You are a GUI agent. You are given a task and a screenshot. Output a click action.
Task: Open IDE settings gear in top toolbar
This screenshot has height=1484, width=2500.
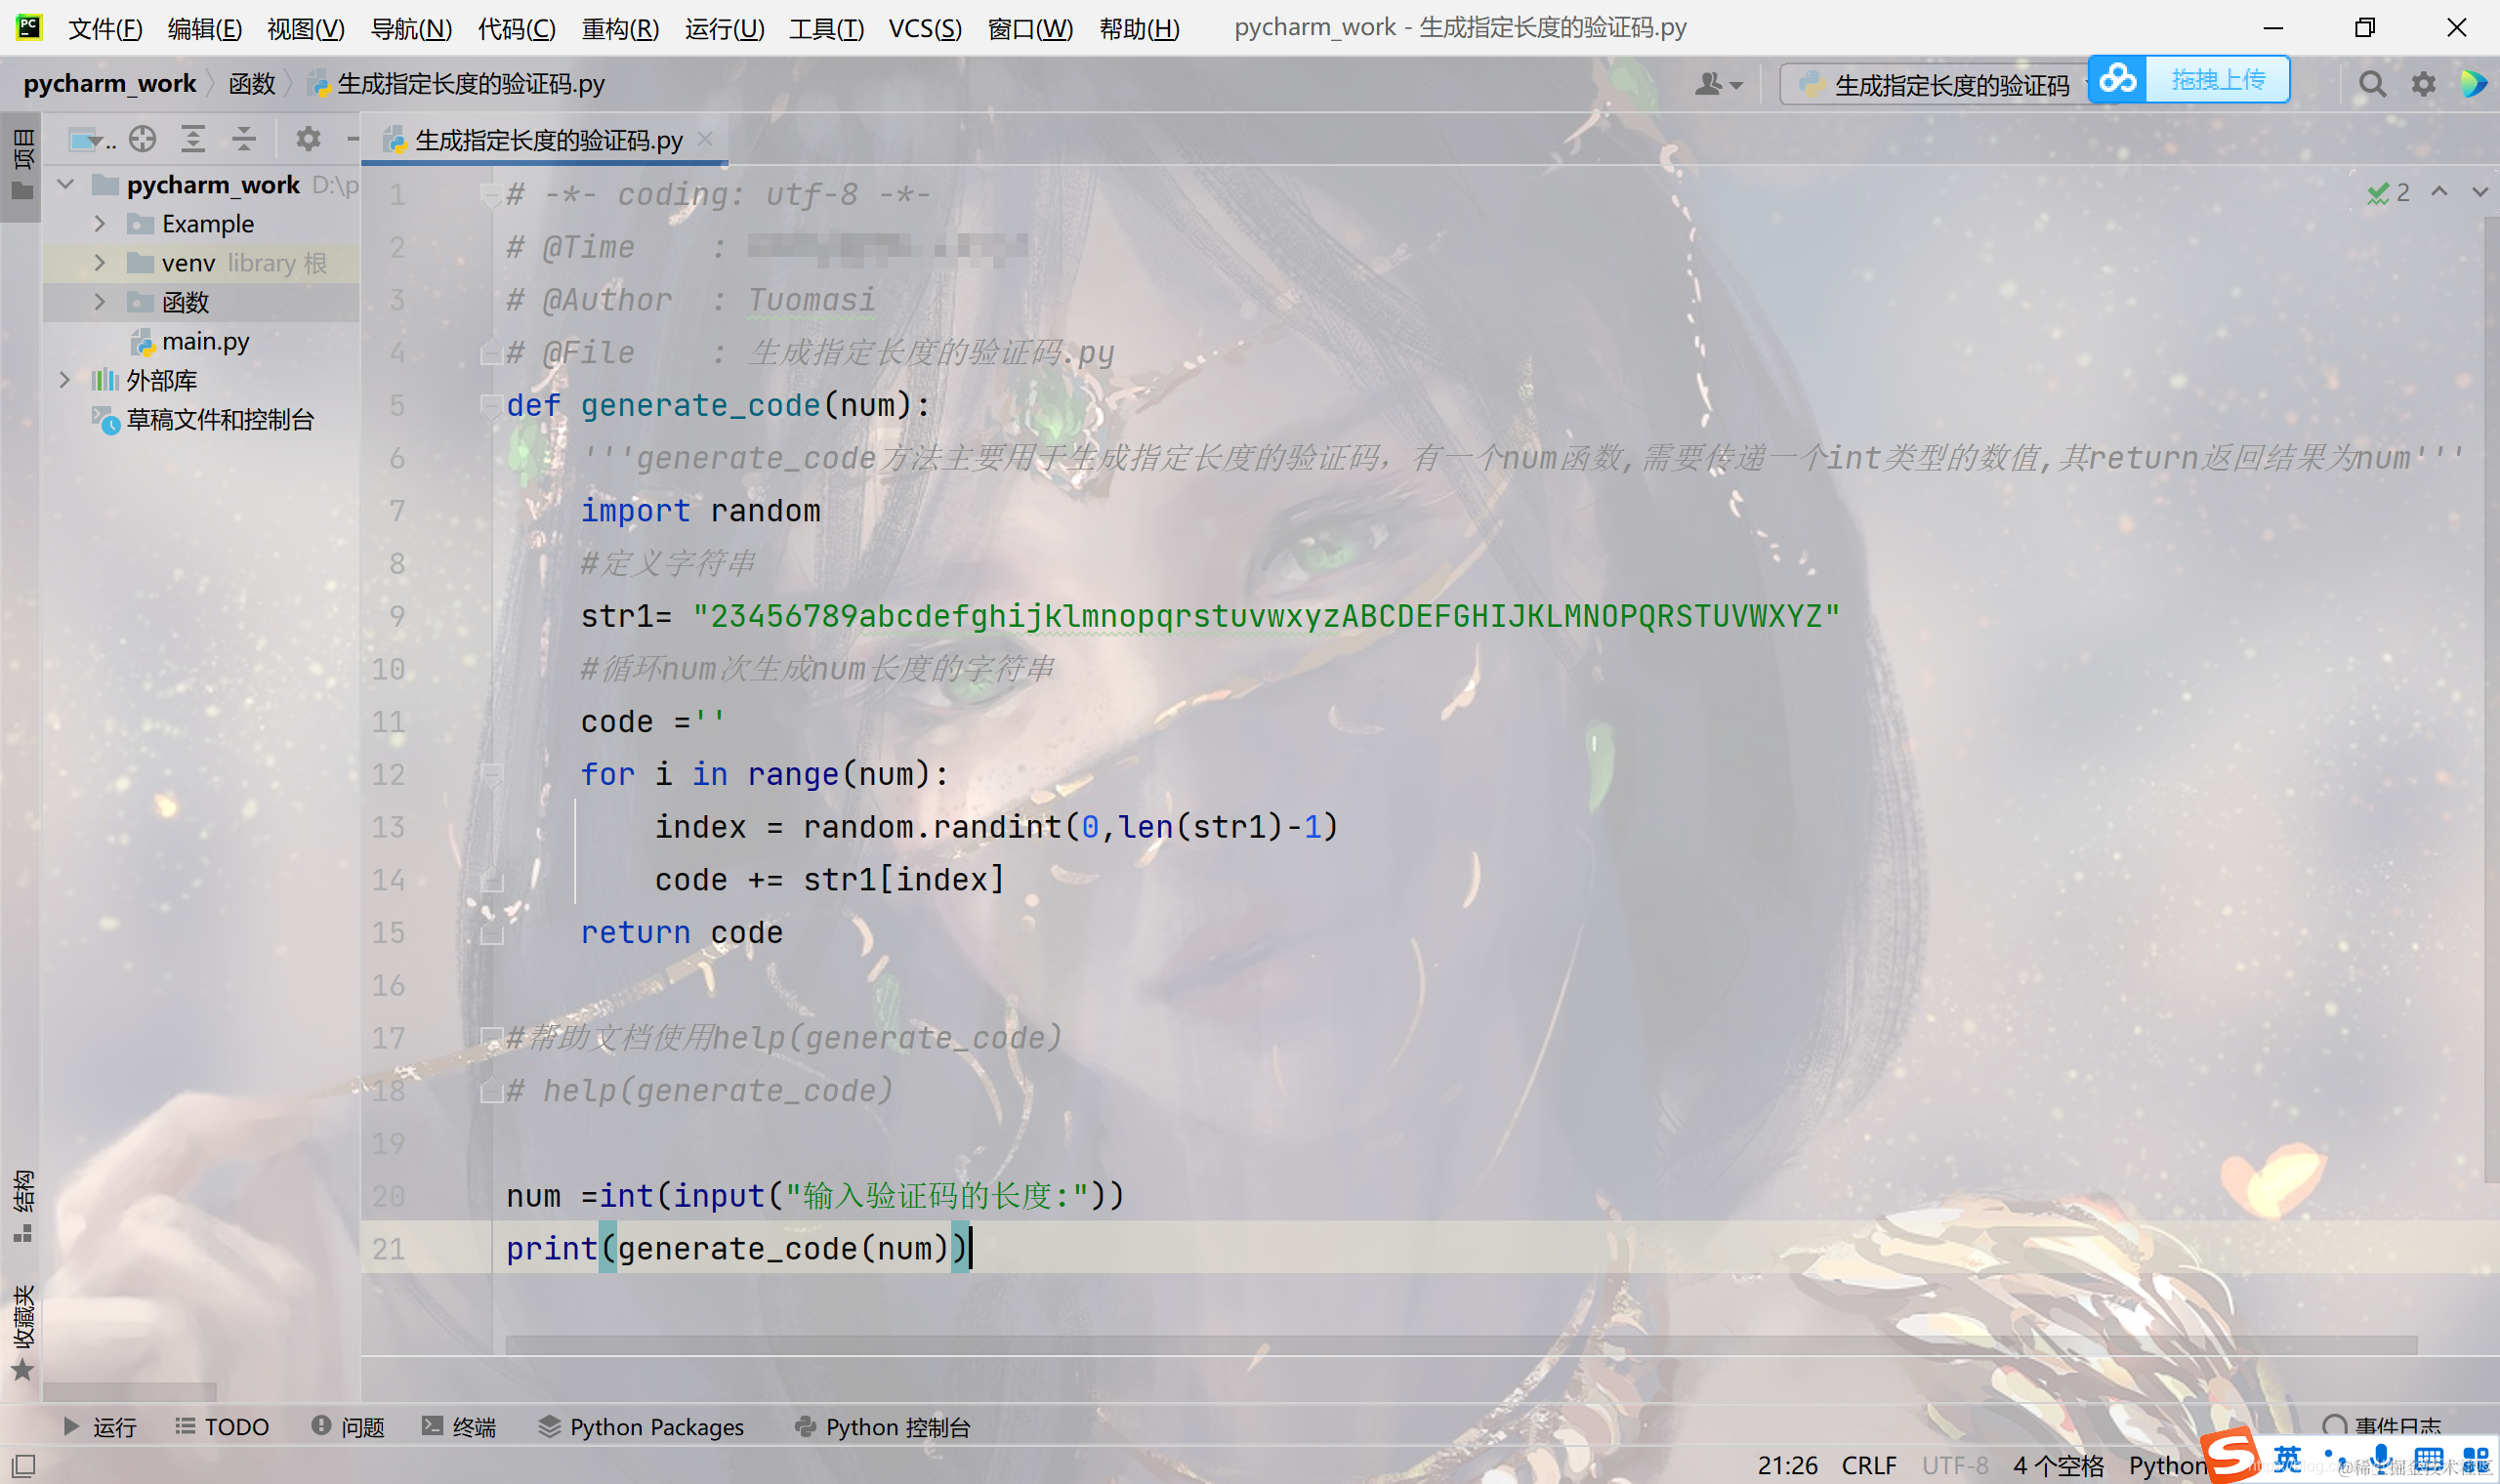(x=2423, y=84)
